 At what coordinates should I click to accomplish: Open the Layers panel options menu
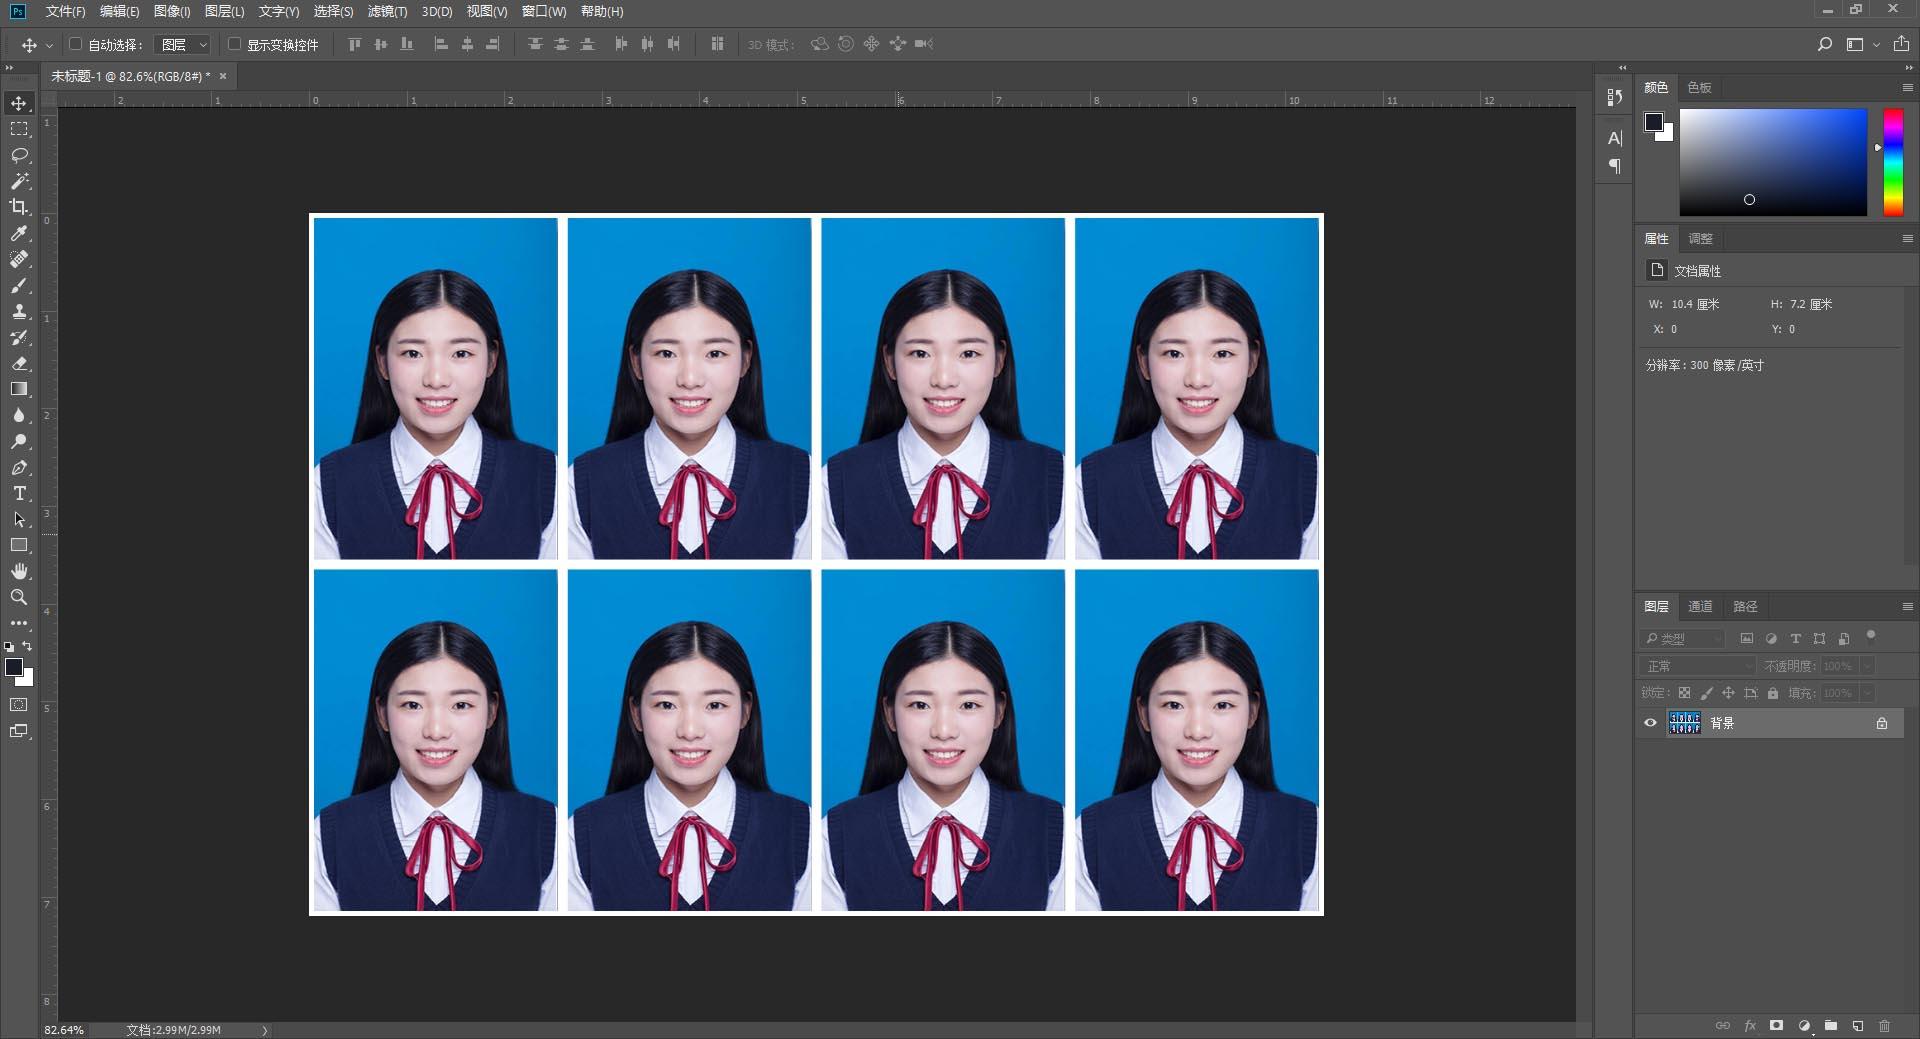pyautogui.click(x=1907, y=606)
